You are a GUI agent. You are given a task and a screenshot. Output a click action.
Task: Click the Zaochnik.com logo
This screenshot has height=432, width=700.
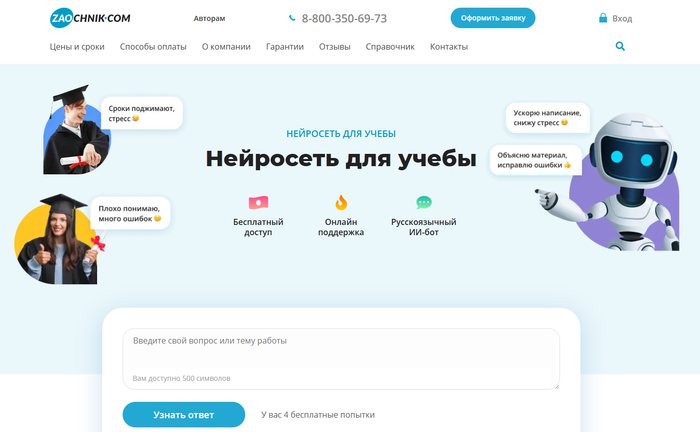pos(90,18)
